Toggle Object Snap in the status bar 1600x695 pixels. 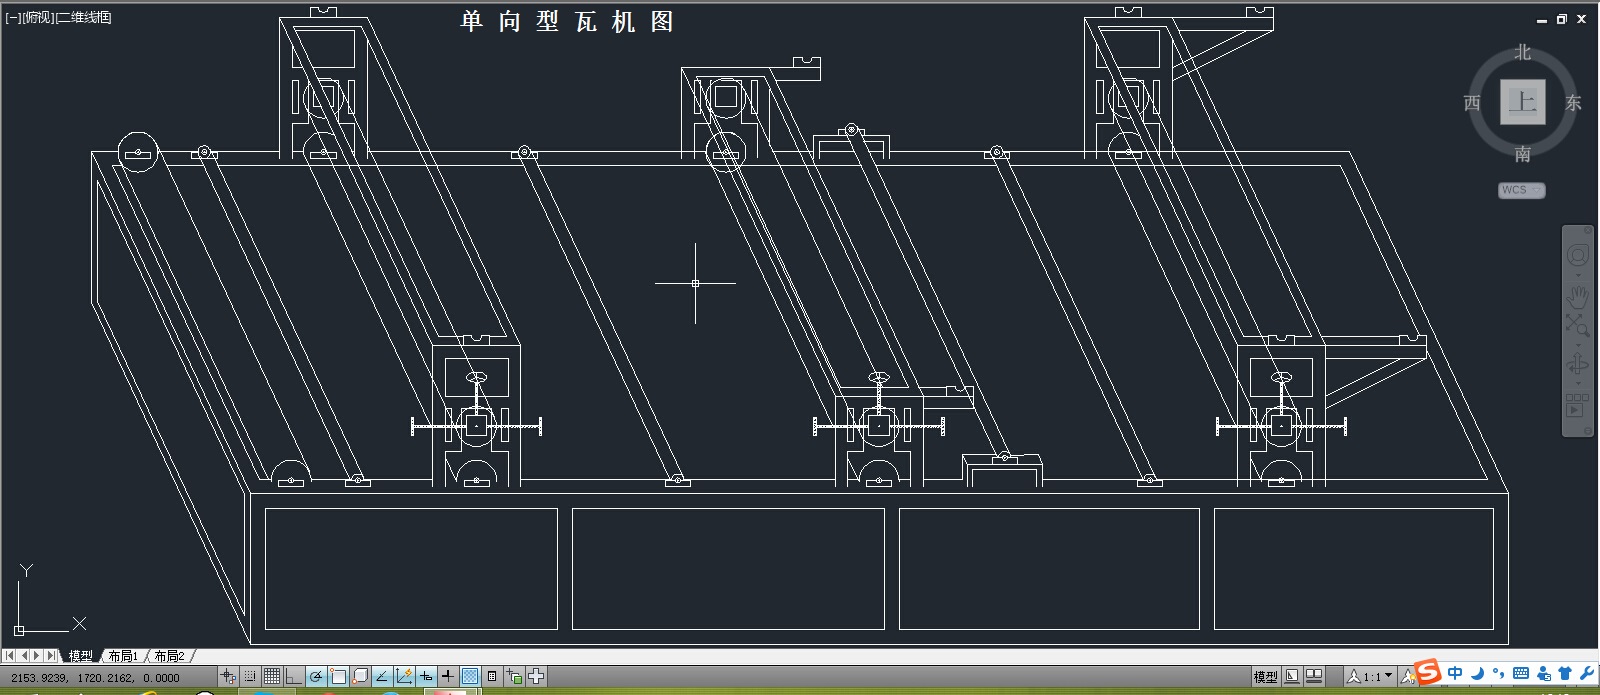pyautogui.click(x=338, y=677)
